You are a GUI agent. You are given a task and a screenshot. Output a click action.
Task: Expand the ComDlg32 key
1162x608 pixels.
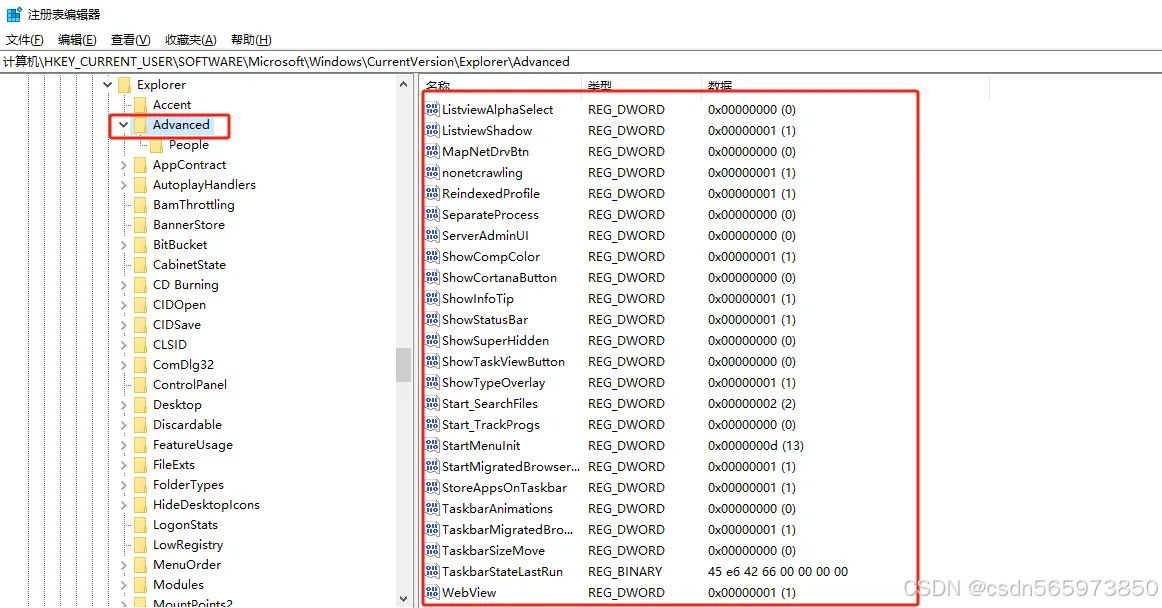tap(124, 365)
